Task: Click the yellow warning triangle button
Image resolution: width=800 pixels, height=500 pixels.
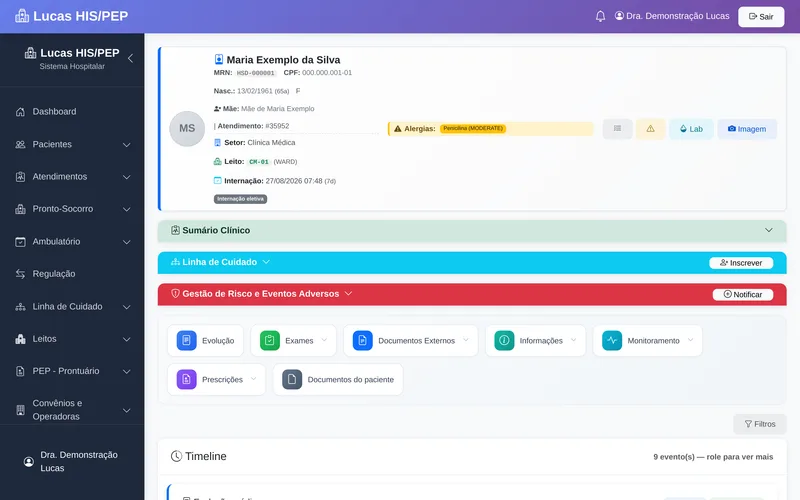Action: (651, 129)
